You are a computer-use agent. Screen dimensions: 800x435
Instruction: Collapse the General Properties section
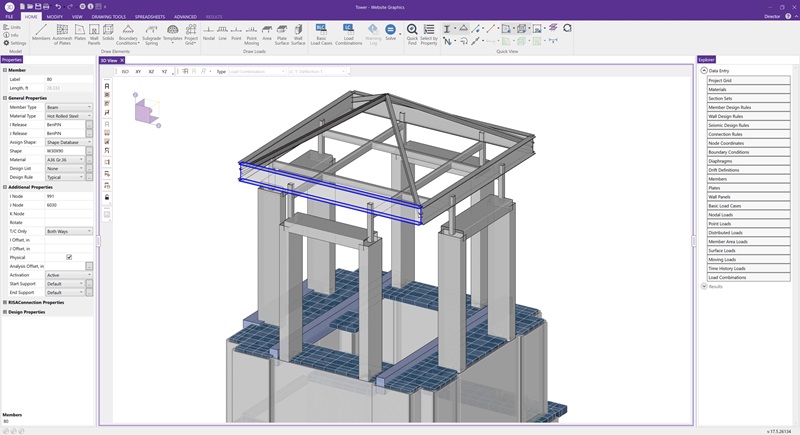5,98
